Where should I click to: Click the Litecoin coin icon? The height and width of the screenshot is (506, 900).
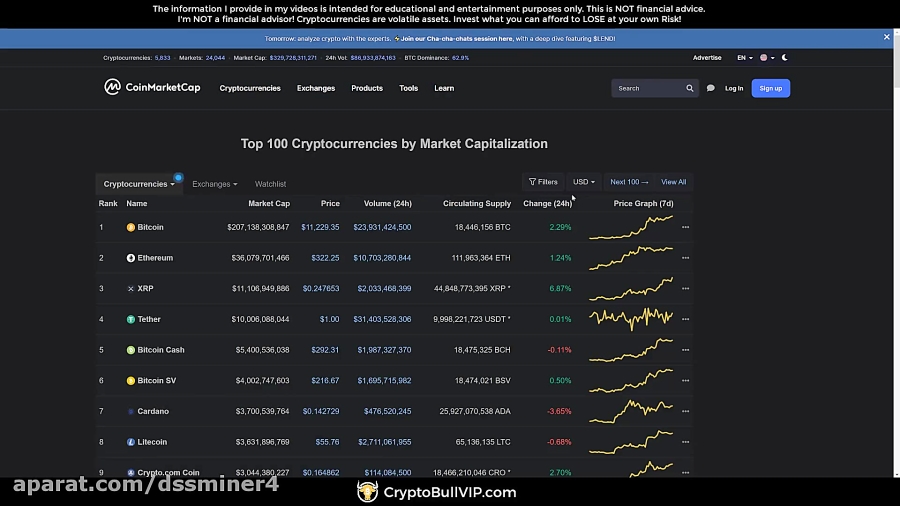131,442
